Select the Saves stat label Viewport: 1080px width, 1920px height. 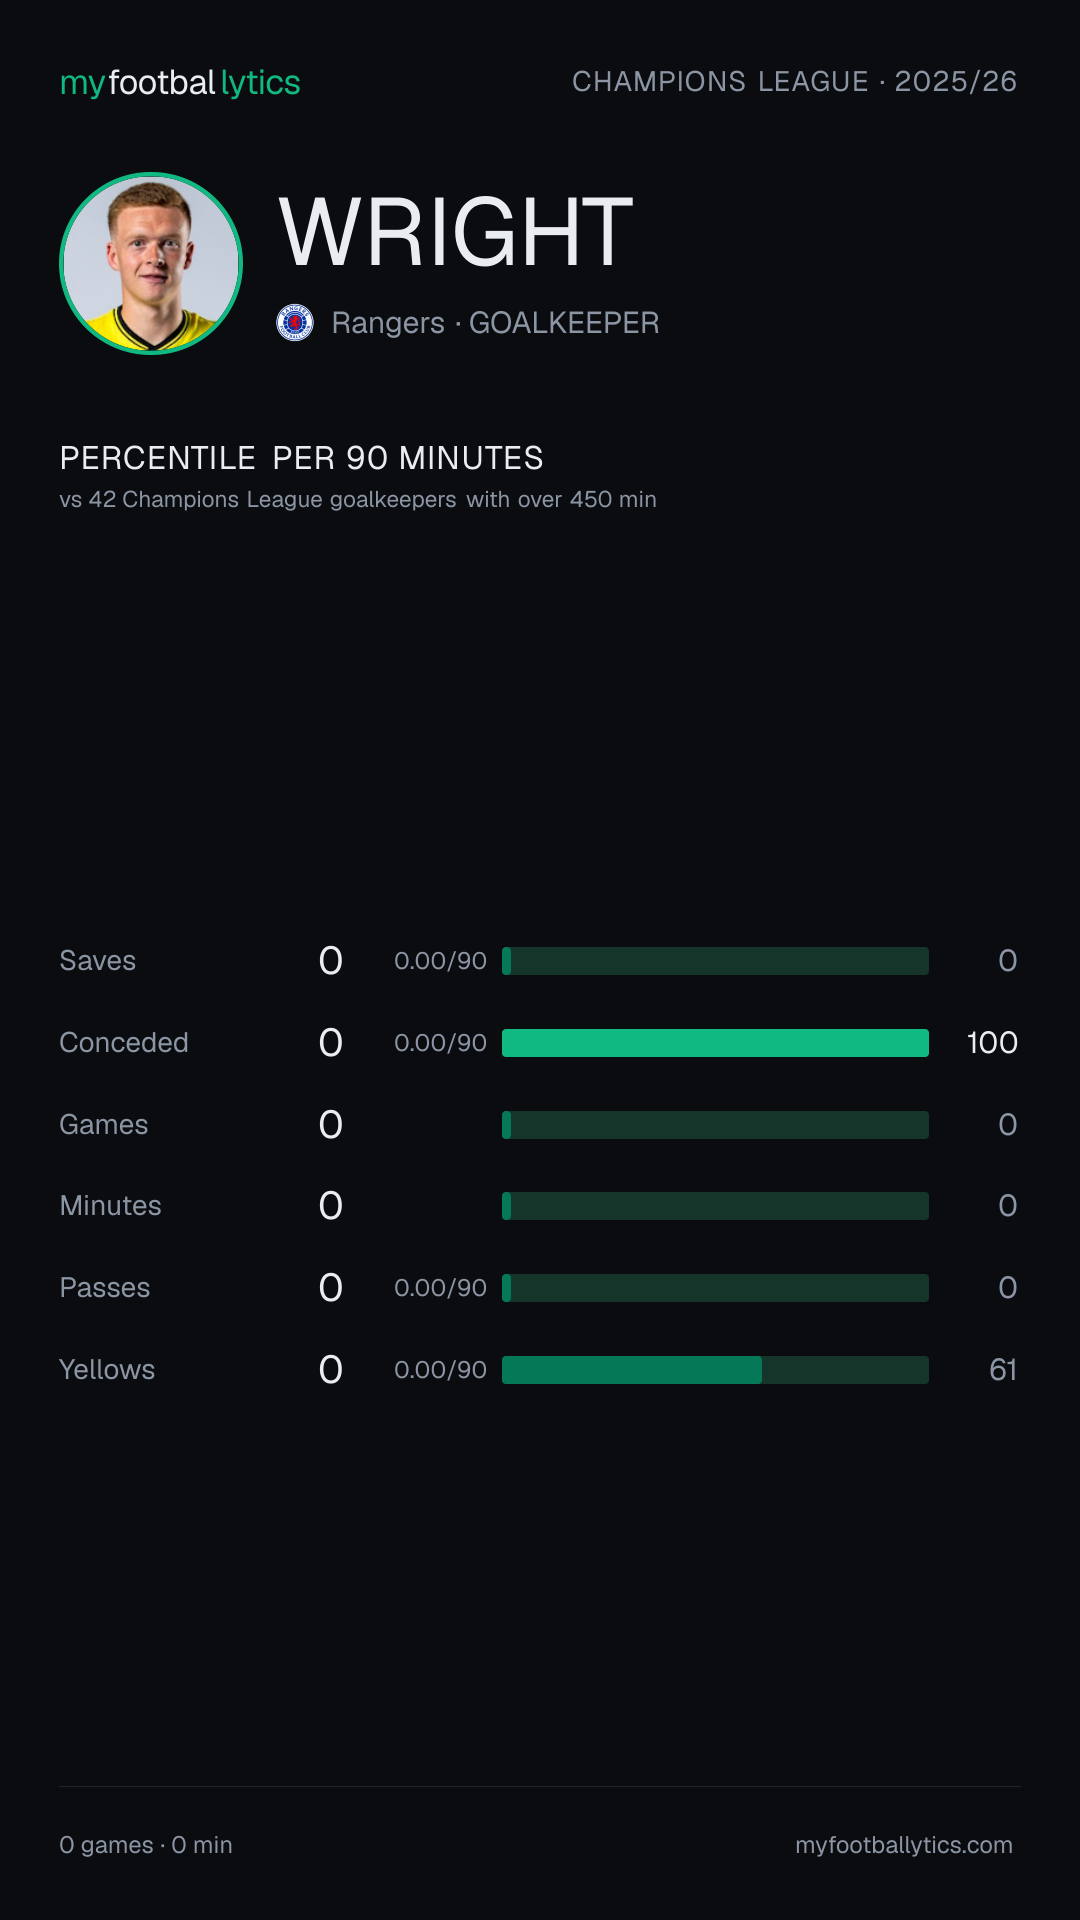click(98, 961)
